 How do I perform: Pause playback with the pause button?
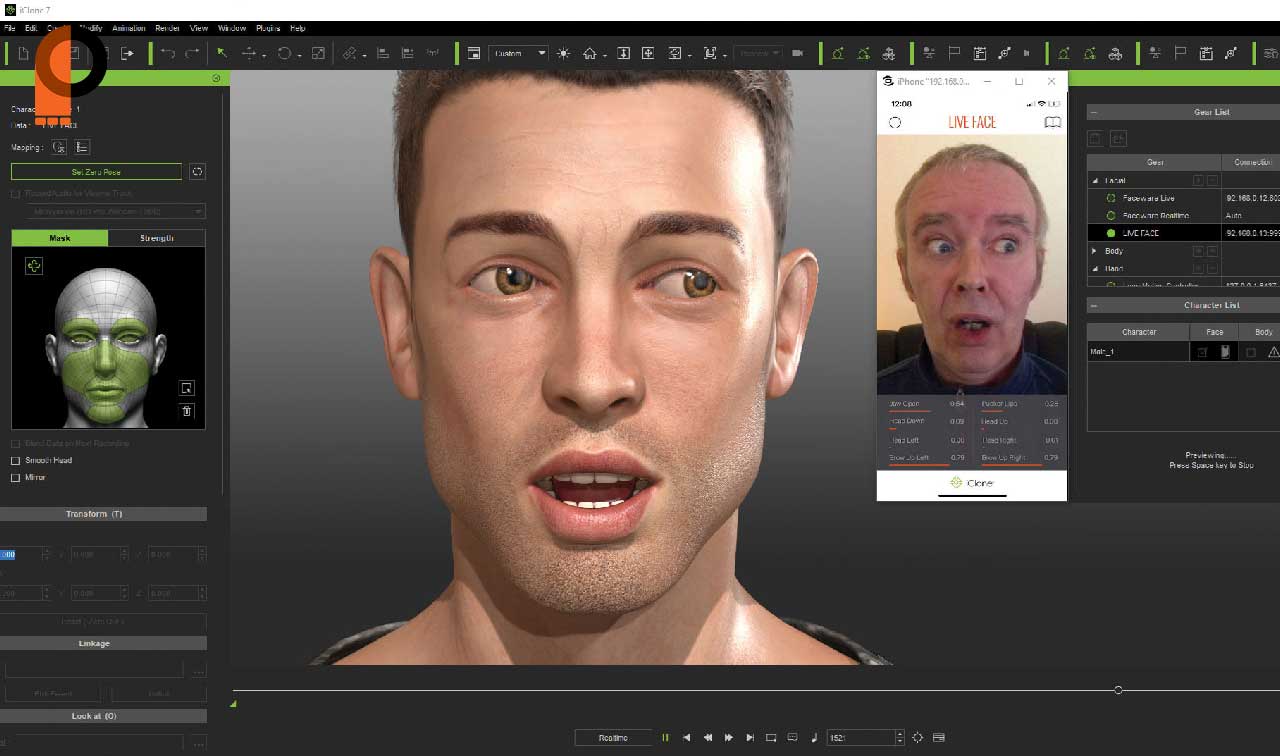click(x=665, y=738)
